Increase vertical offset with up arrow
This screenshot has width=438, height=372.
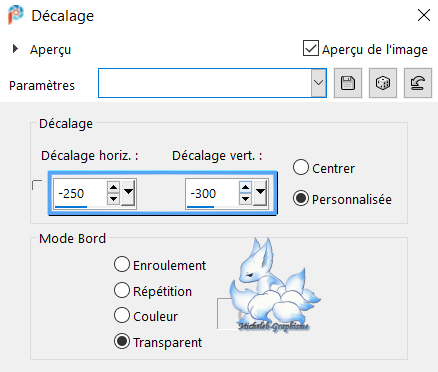click(245, 187)
